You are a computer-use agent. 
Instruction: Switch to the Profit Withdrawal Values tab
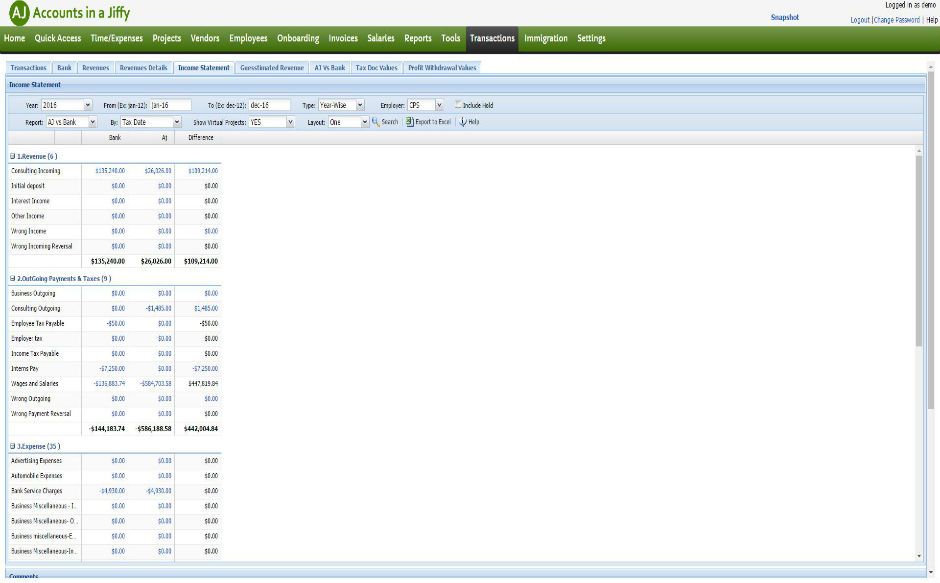coord(442,68)
